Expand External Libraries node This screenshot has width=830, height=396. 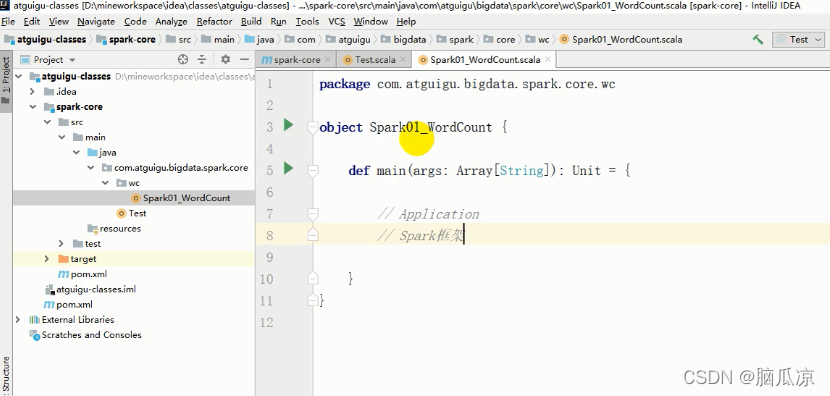(18, 320)
